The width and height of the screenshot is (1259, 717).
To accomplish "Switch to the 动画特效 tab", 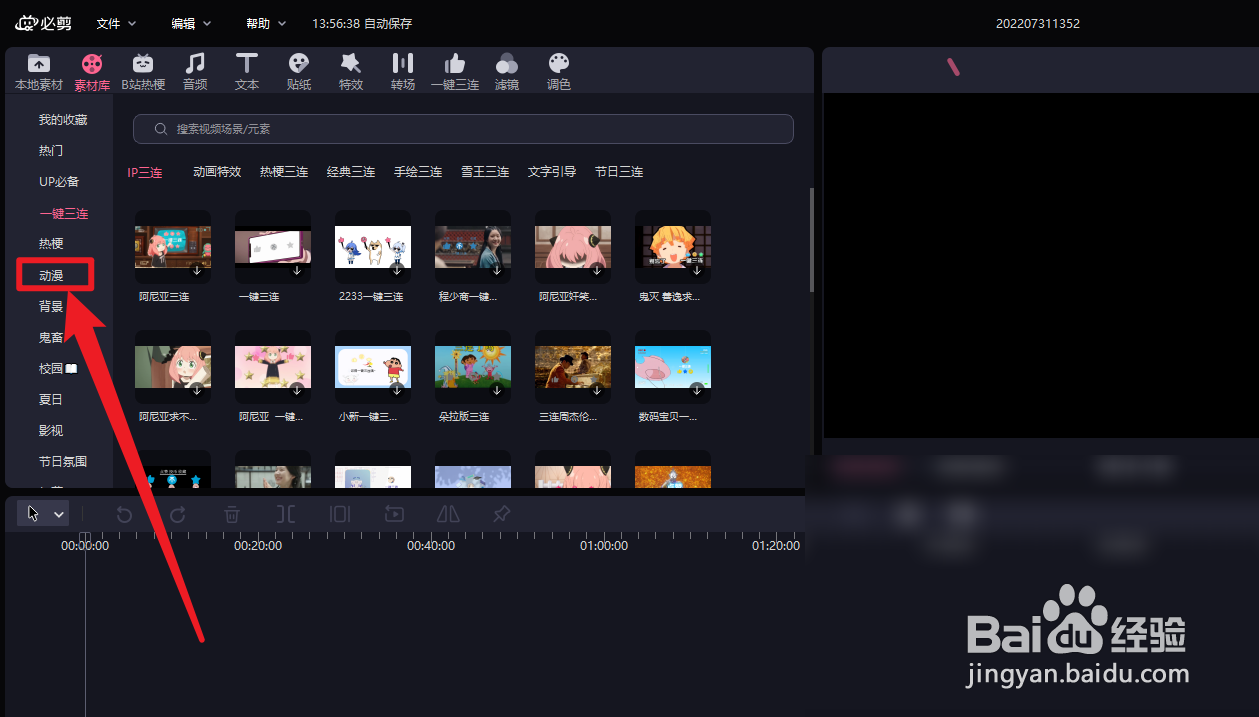I will (x=217, y=172).
